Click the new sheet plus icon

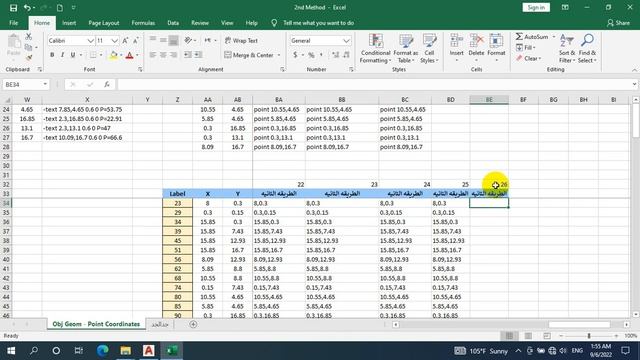[x=193, y=324]
